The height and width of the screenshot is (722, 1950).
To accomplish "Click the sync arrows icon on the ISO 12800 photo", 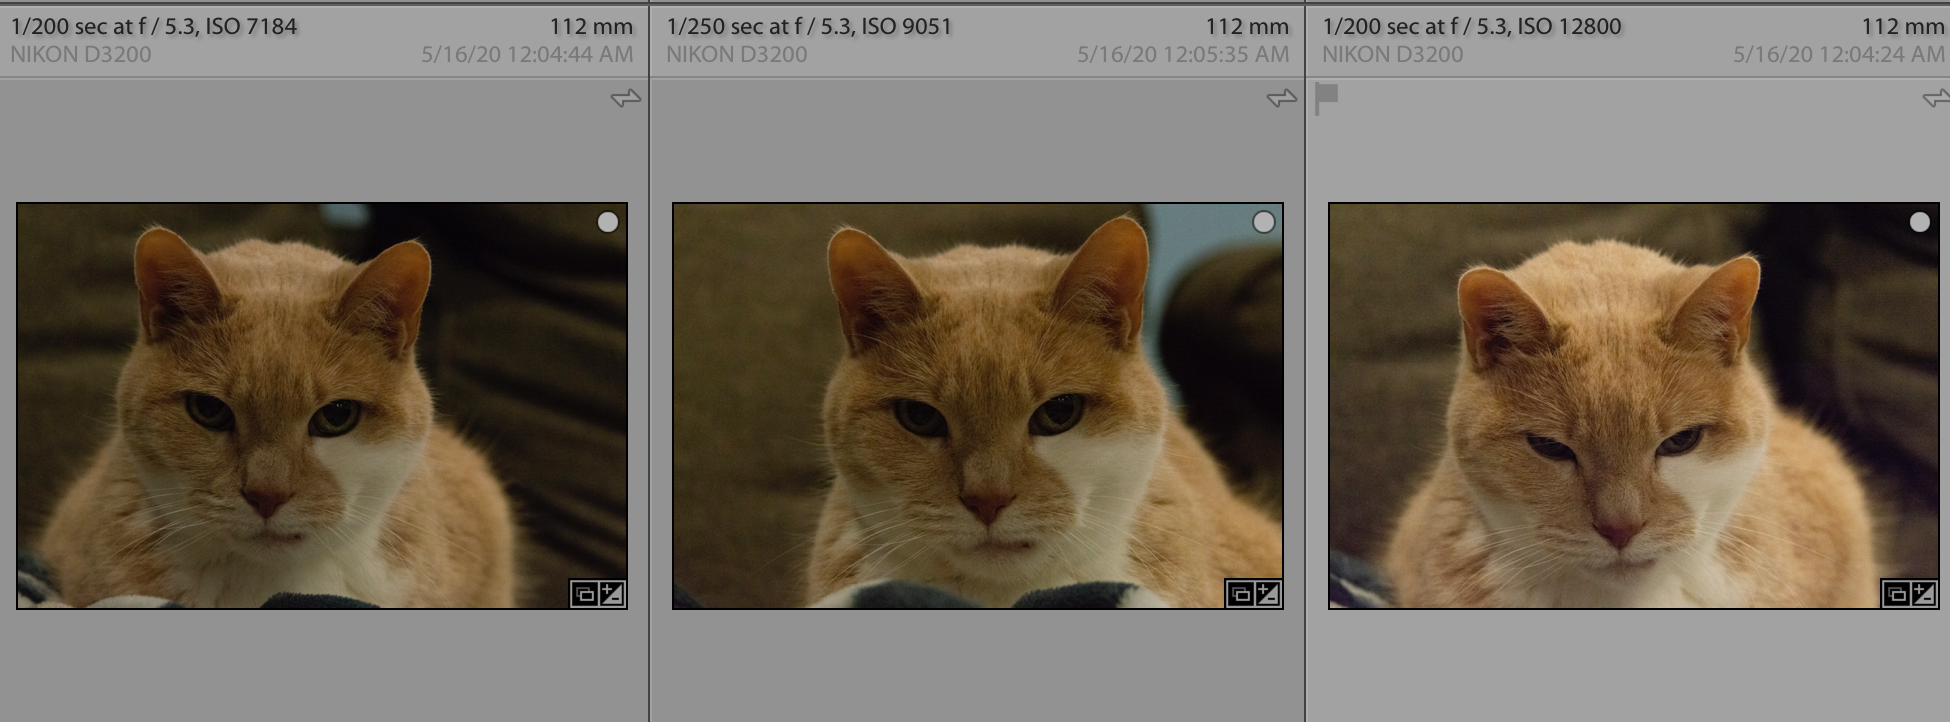I will [x=1936, y=98].
